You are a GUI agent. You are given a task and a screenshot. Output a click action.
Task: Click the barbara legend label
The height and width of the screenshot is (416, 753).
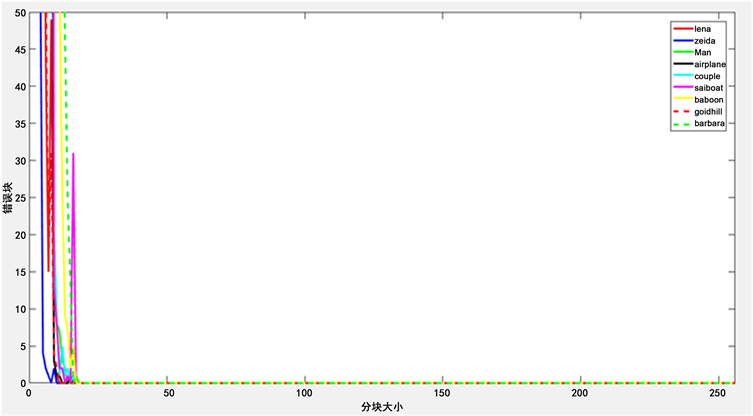pos(708,123)
